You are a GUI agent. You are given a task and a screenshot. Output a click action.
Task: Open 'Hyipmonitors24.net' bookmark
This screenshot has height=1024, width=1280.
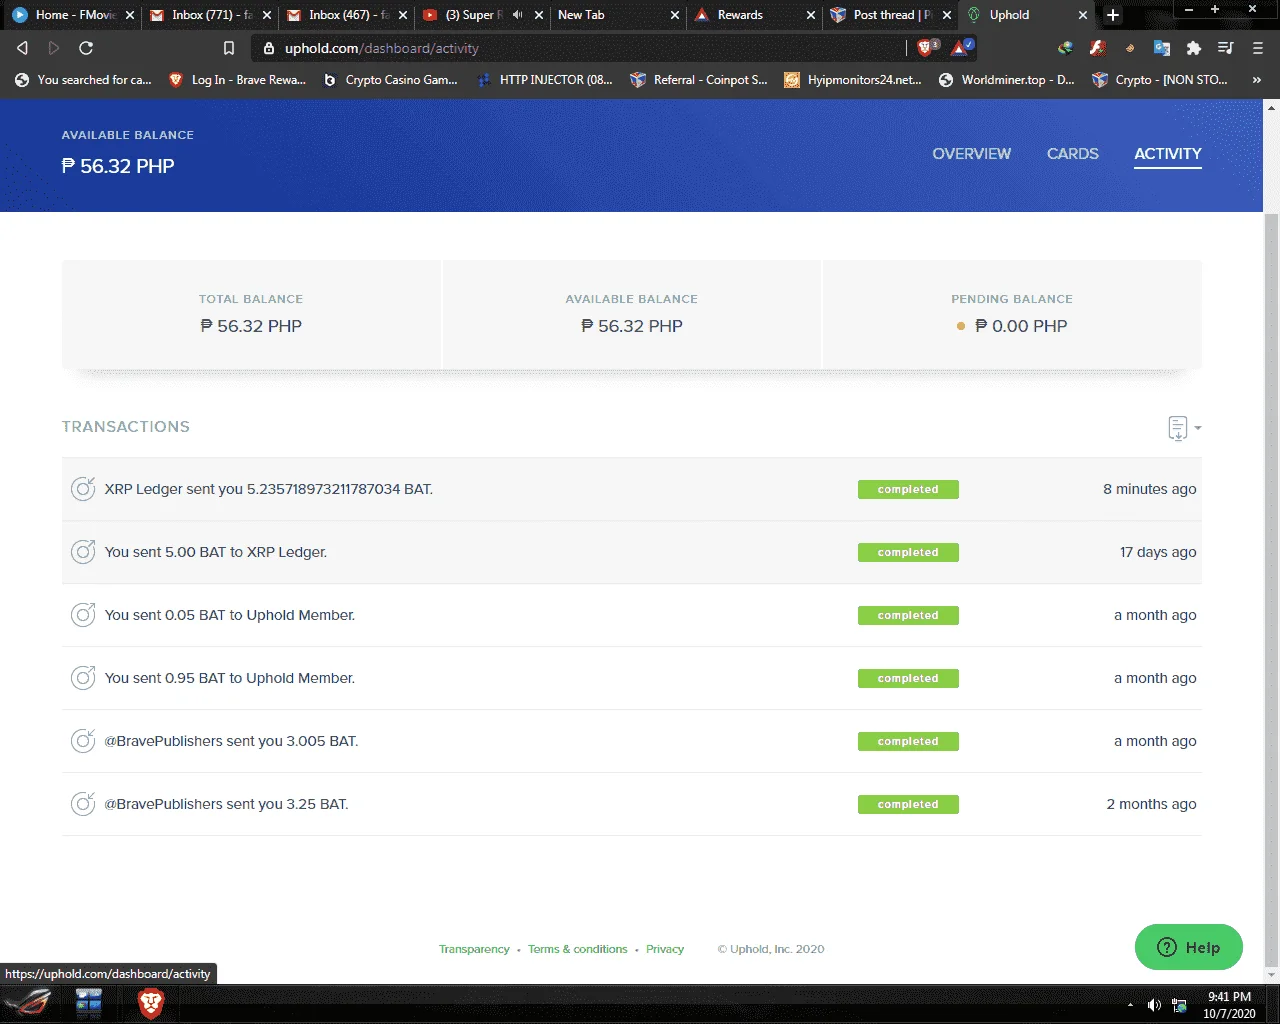(853, 80)
